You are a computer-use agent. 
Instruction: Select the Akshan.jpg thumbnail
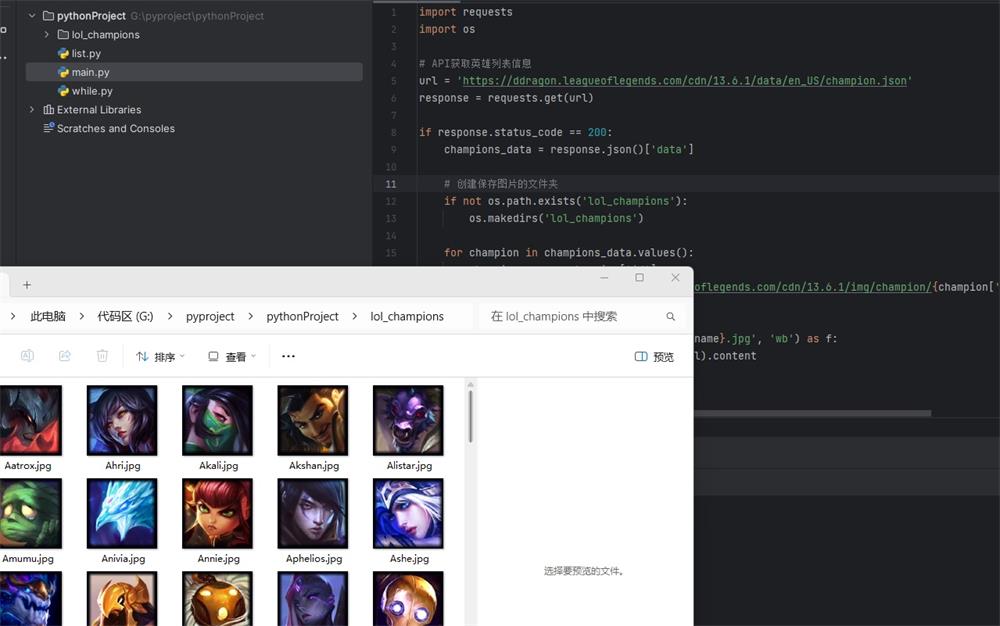pos(312,420)
